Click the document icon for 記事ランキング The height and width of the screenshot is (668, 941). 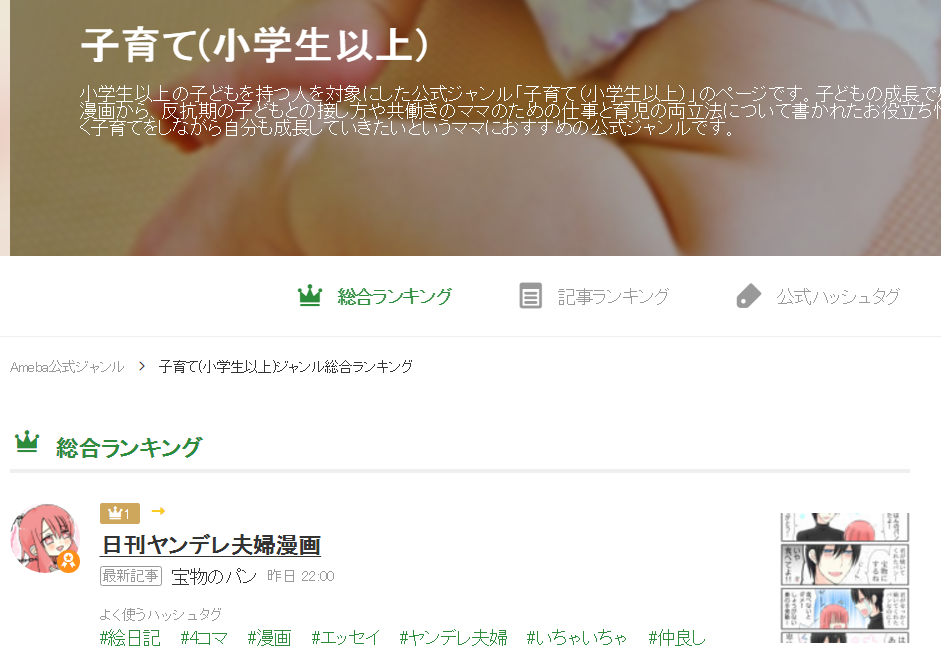(530, 296)
